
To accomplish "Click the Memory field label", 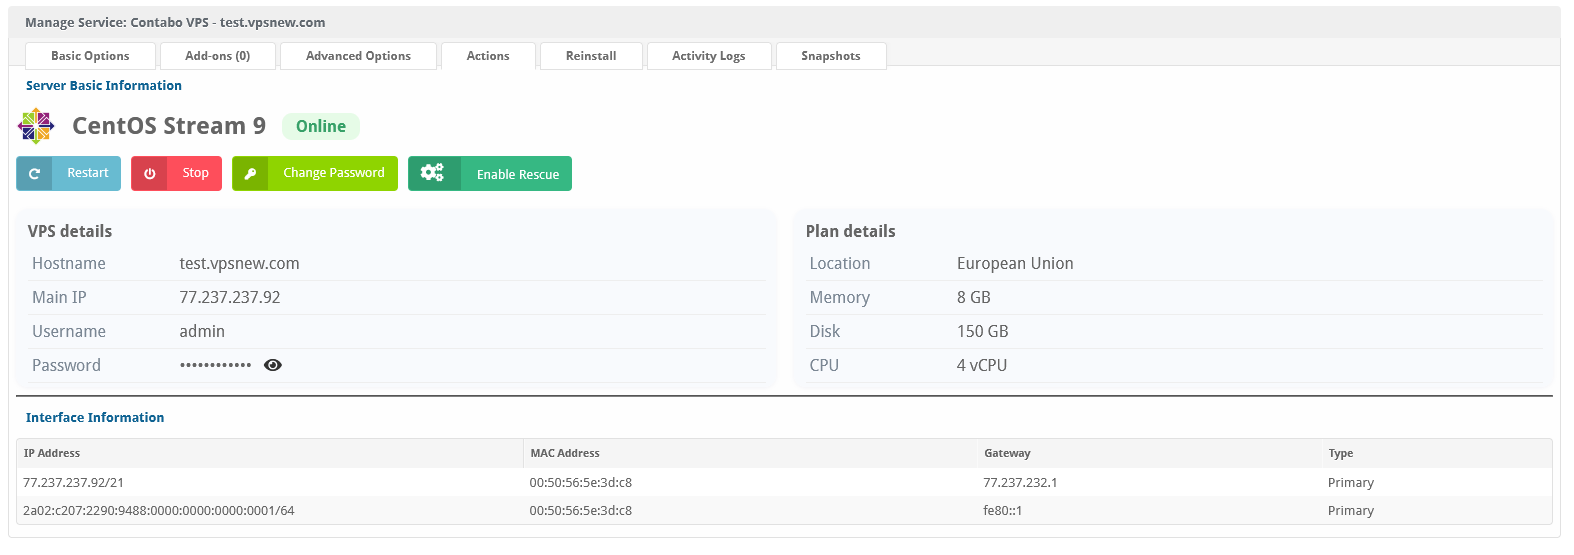I will tap(840, 298).
